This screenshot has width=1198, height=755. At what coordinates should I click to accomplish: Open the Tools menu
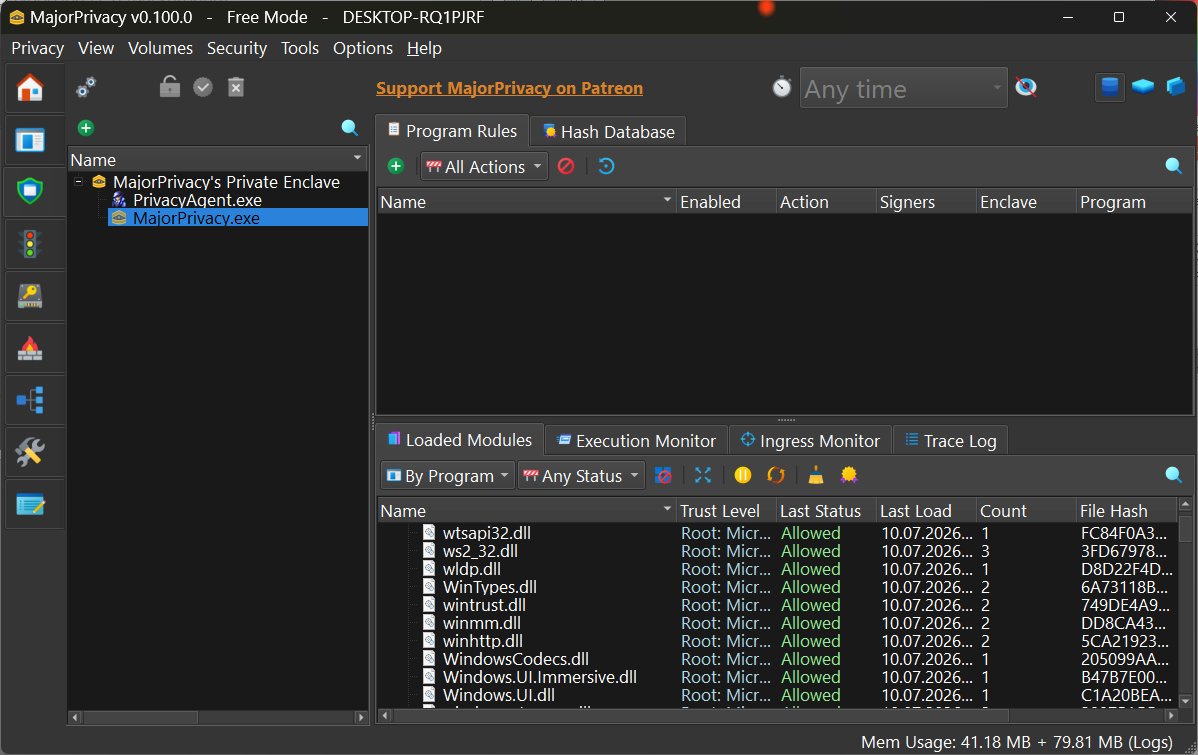pyautogui.click(x=300, y=48)
